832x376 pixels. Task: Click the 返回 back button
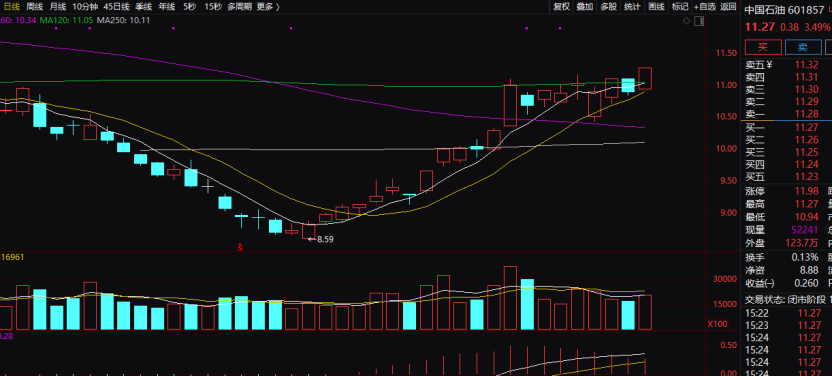pyautogui.click(x=729, y=6)
